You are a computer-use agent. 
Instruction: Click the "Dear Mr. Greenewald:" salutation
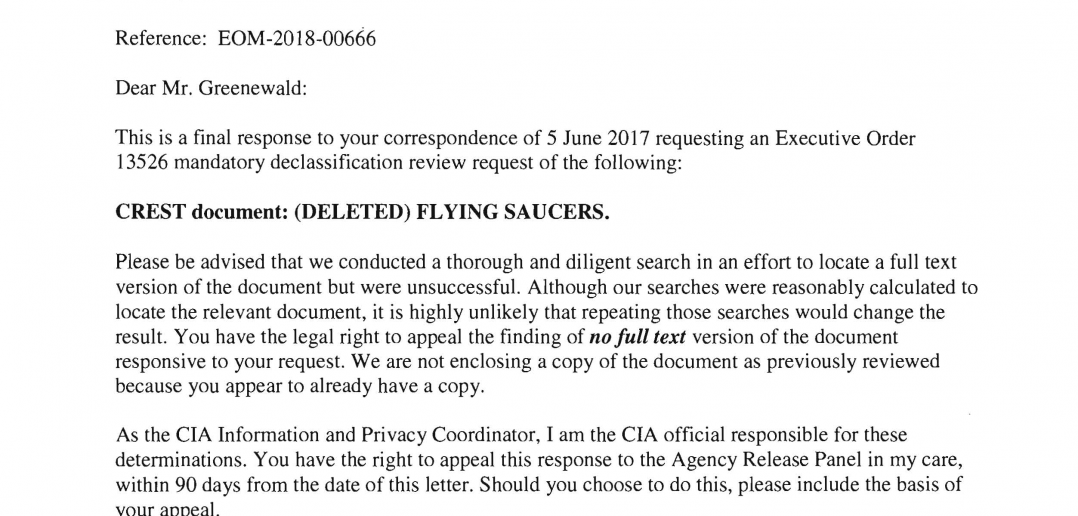click(212, 88)
